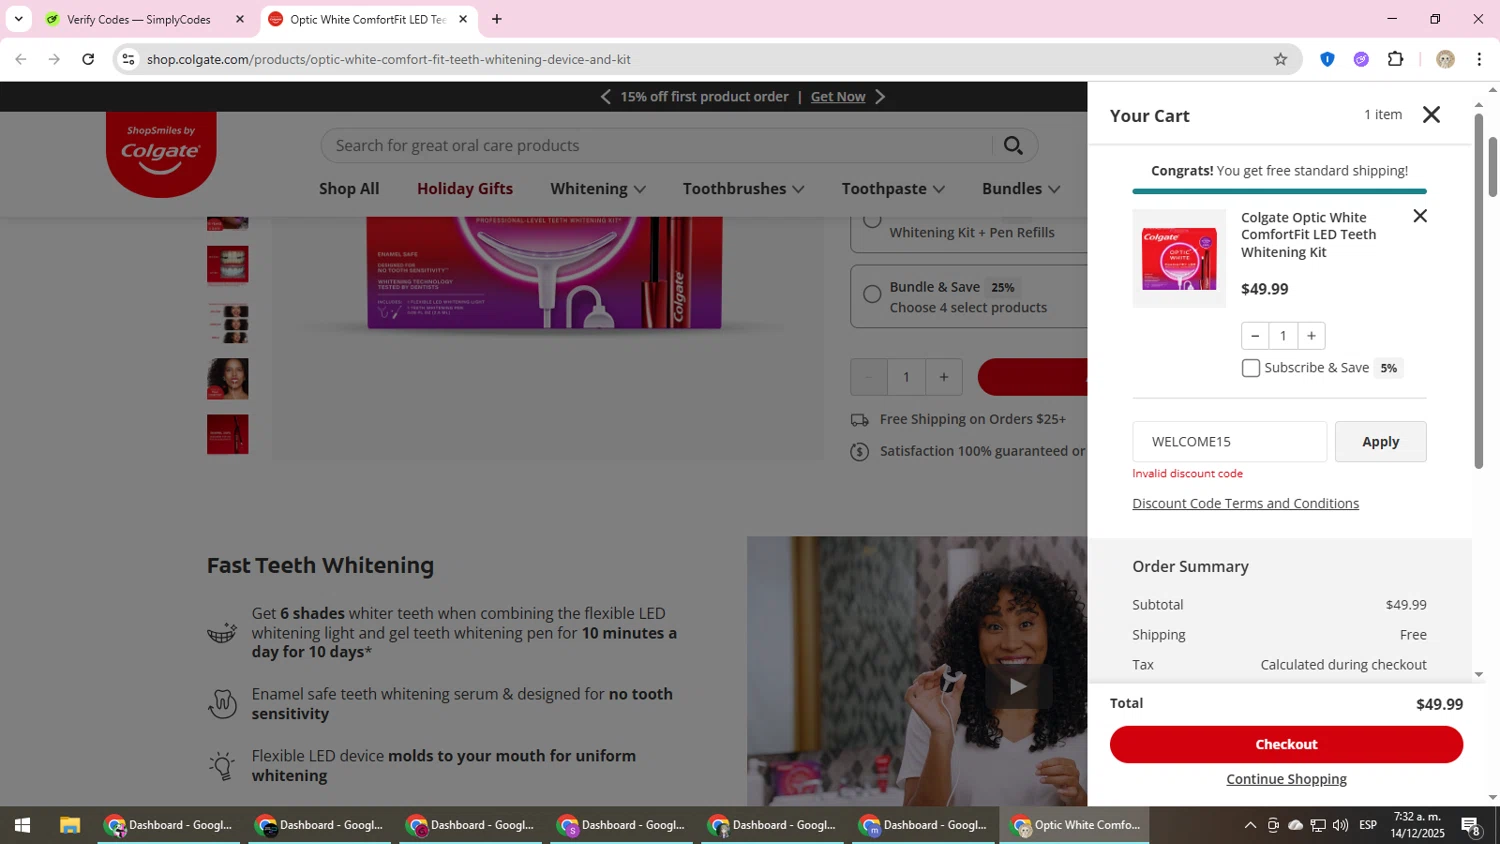Viewport: 1500px width, 844px height.
Task: Focus the oral care products search box
Action: point(655,146)
